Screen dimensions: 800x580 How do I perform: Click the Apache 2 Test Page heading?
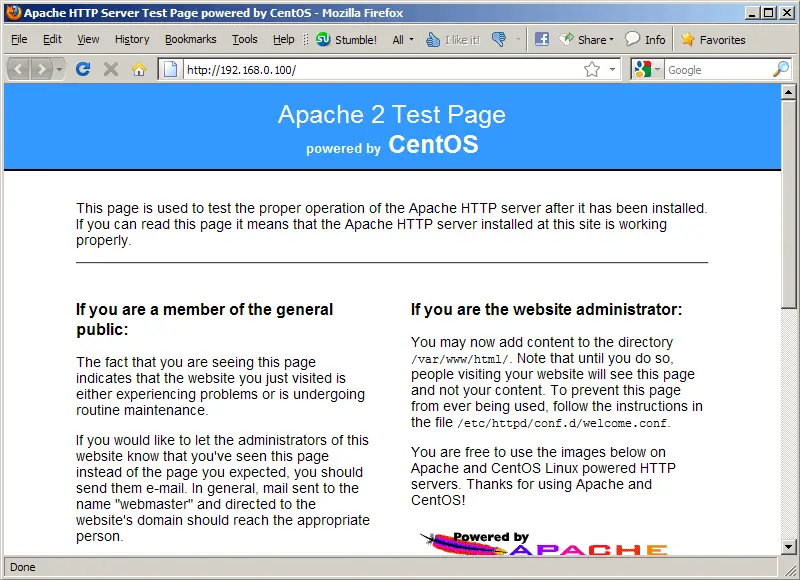coord(392,114)
